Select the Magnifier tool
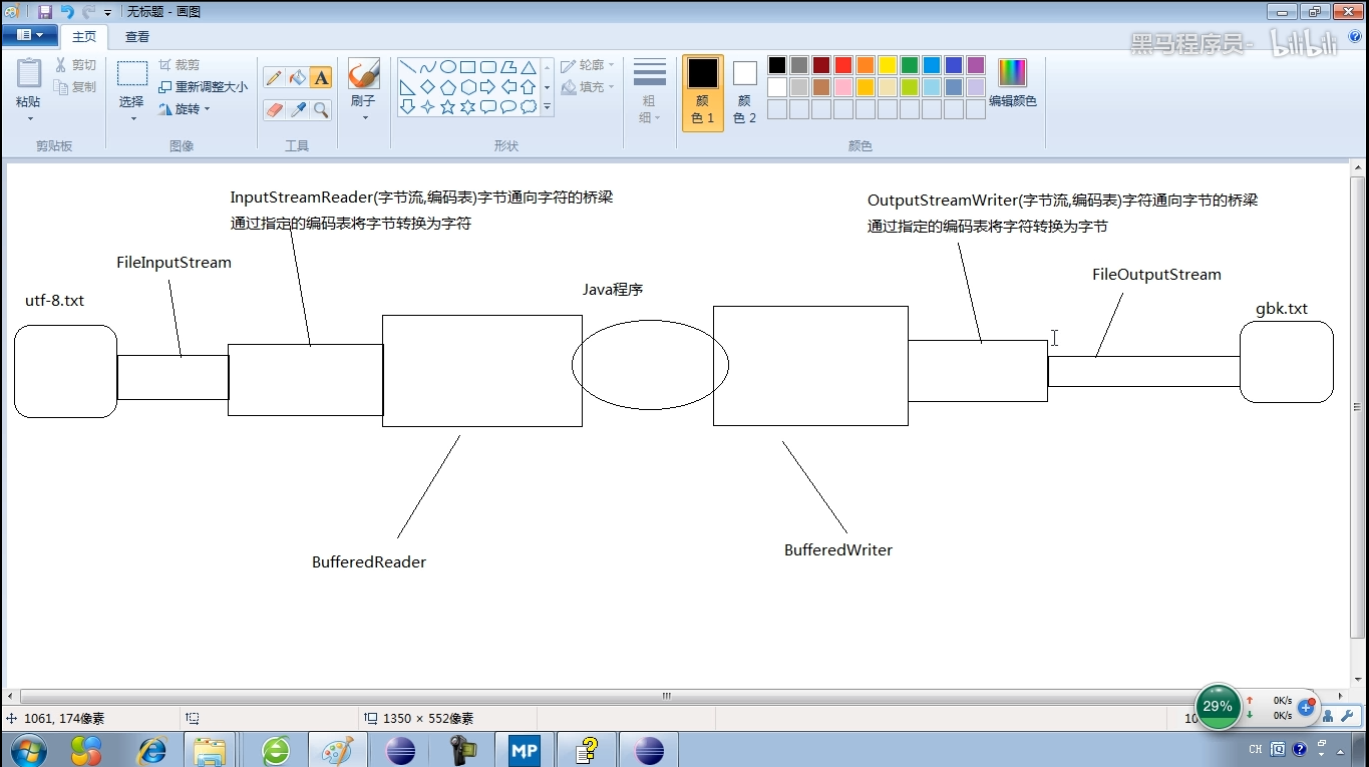Viewport: 1369px width, 767px height. coord(321,110)
